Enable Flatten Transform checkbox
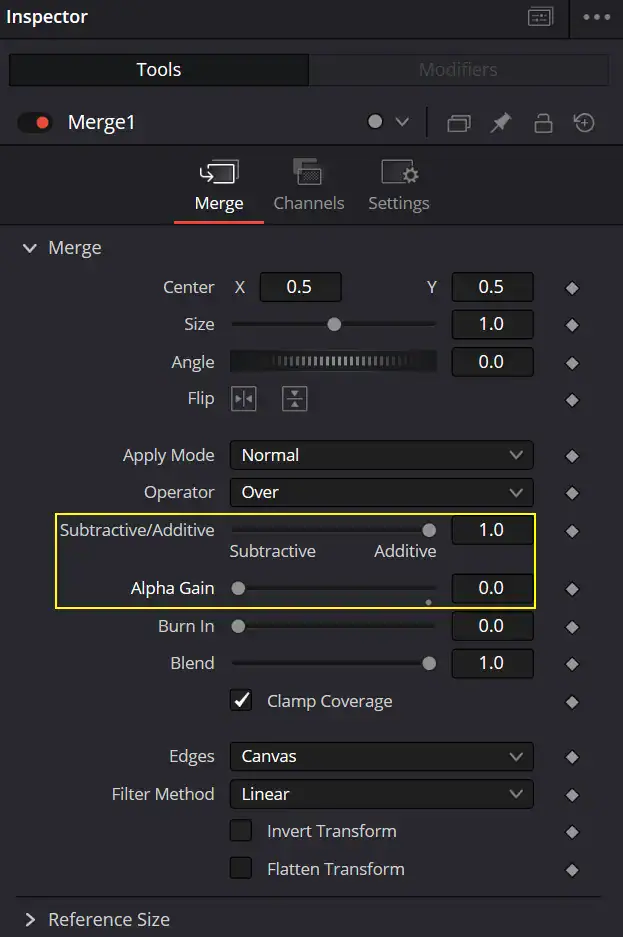 click(241, 868)
